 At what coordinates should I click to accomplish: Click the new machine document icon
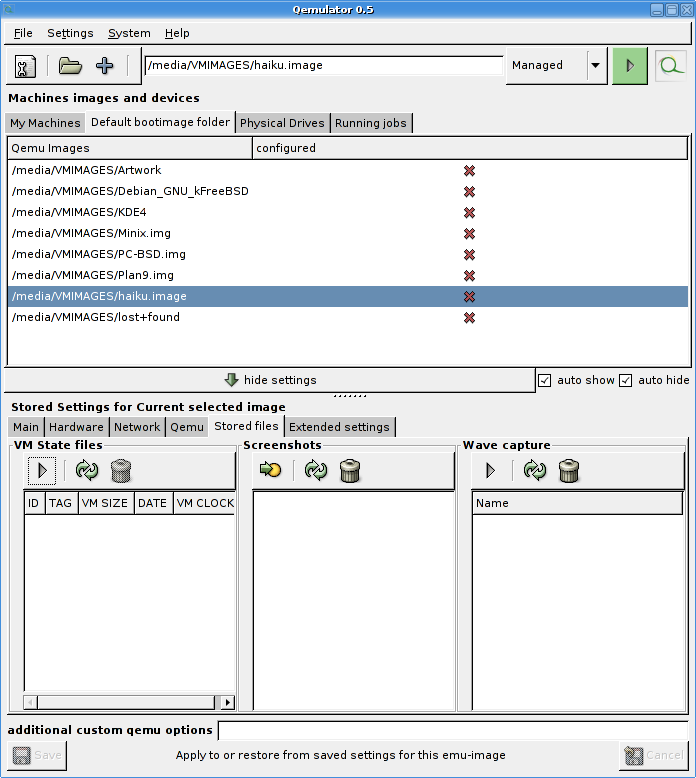point(25,66)
